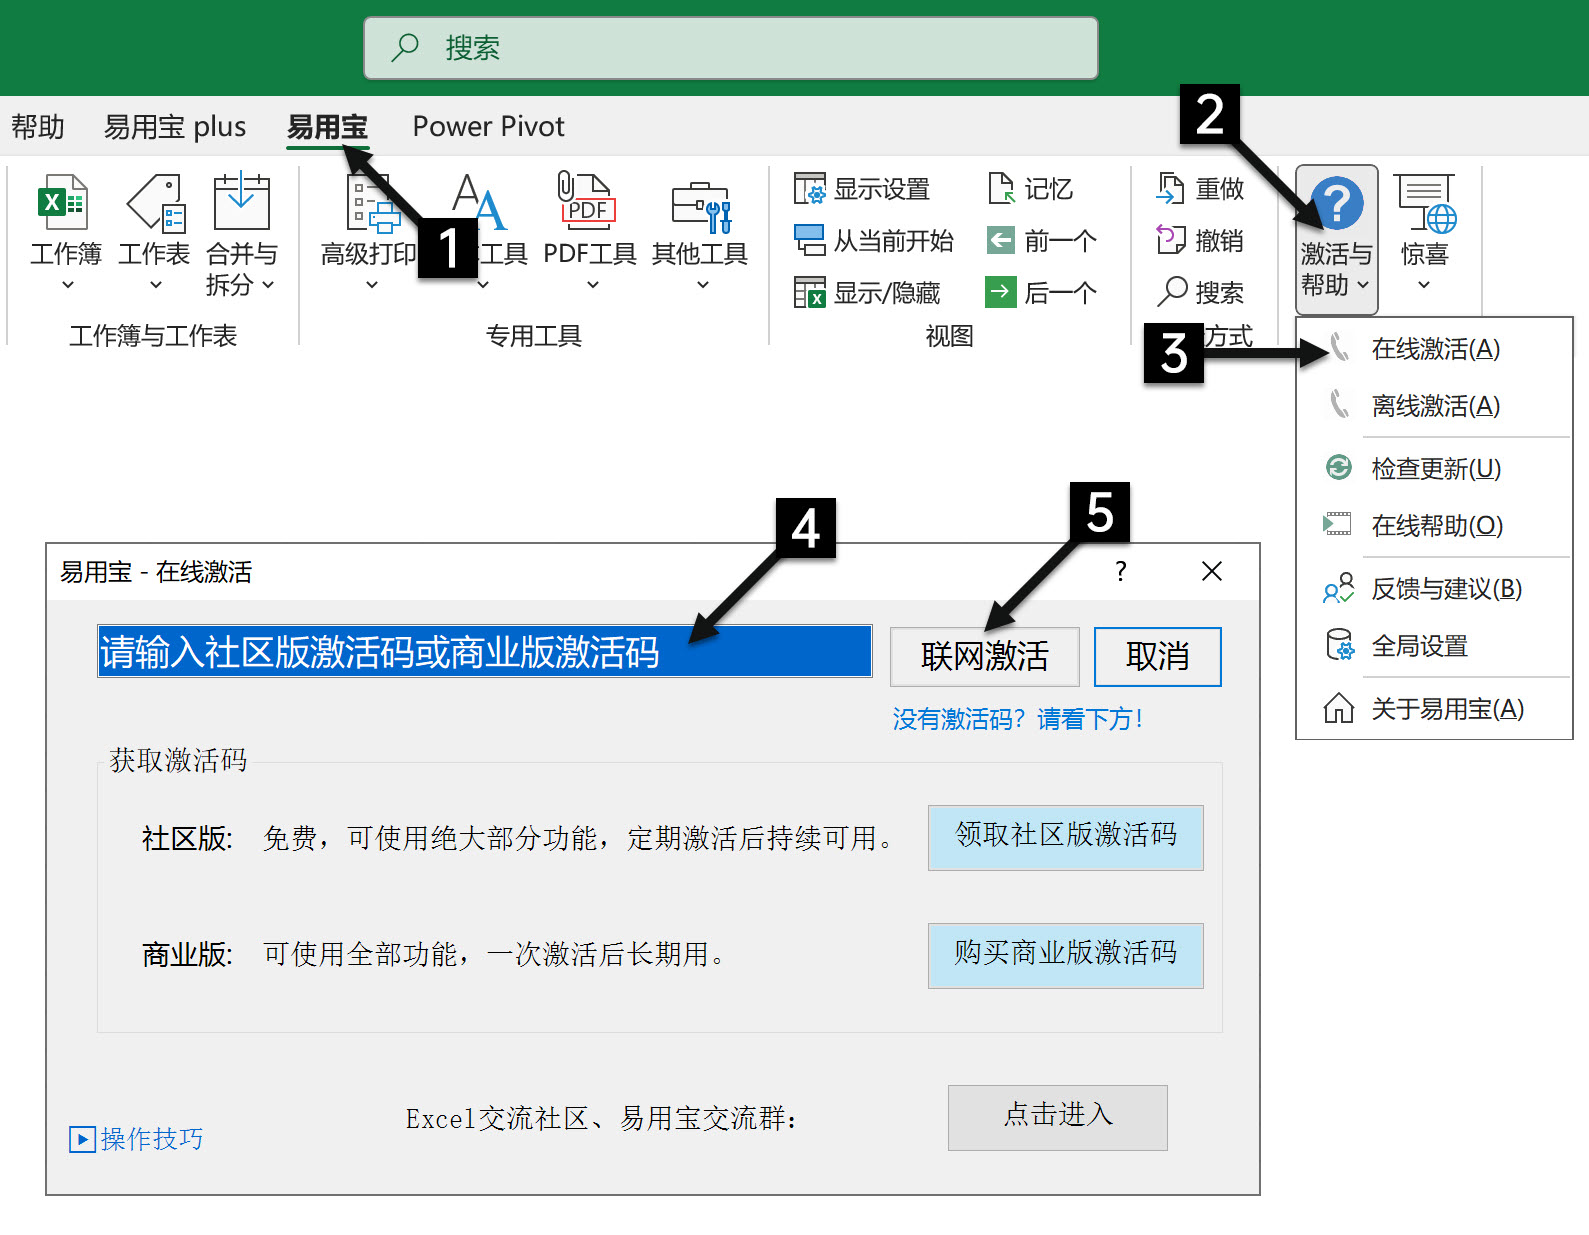Open the 惊喜 surprise icon
The width and height of the screenshot is (1589, 1235).
click(x=1426, y=203)
